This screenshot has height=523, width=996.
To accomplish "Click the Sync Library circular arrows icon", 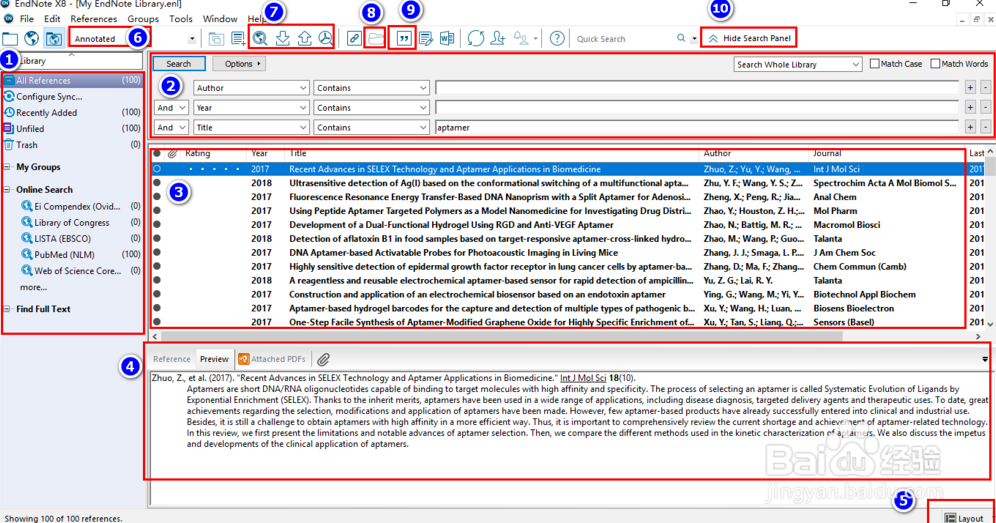I will [475, 39].
